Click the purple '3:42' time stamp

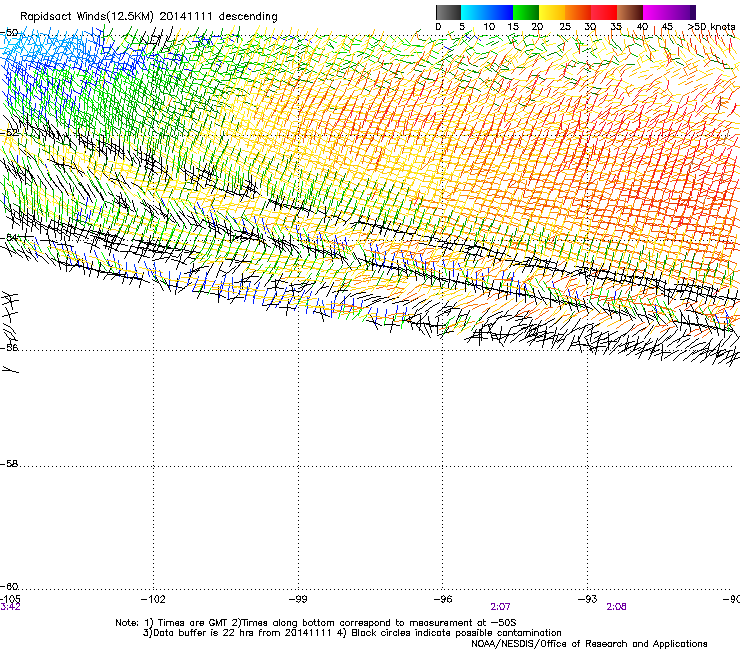[10, 607]
